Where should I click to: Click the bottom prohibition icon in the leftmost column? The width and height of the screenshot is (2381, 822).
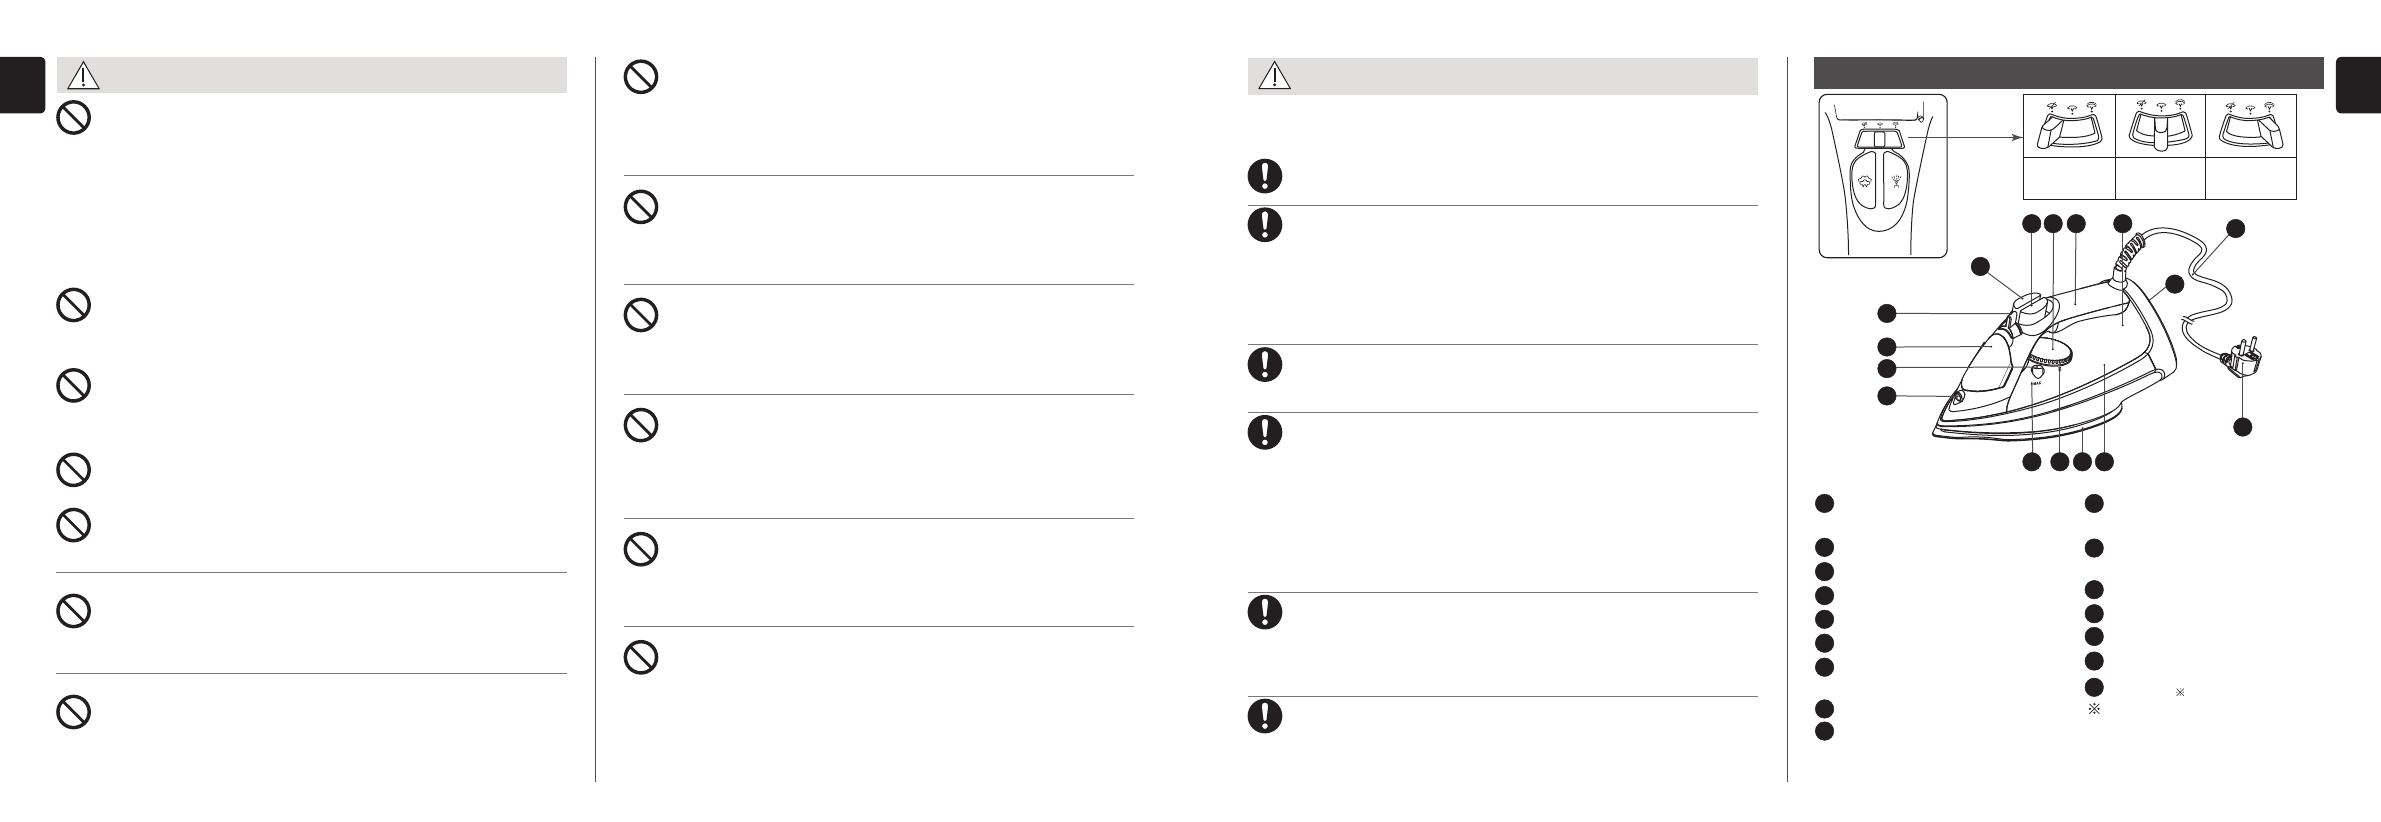[x=73, y=712]
